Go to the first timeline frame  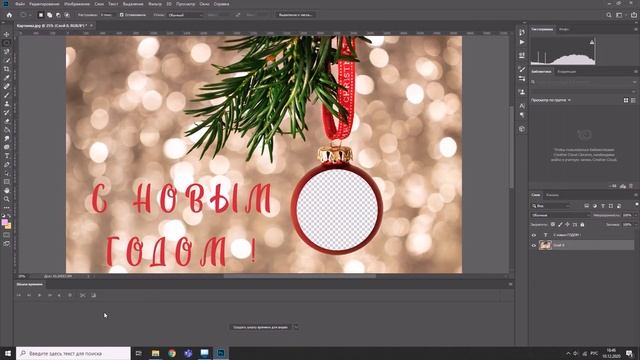[x=19, y=295]
